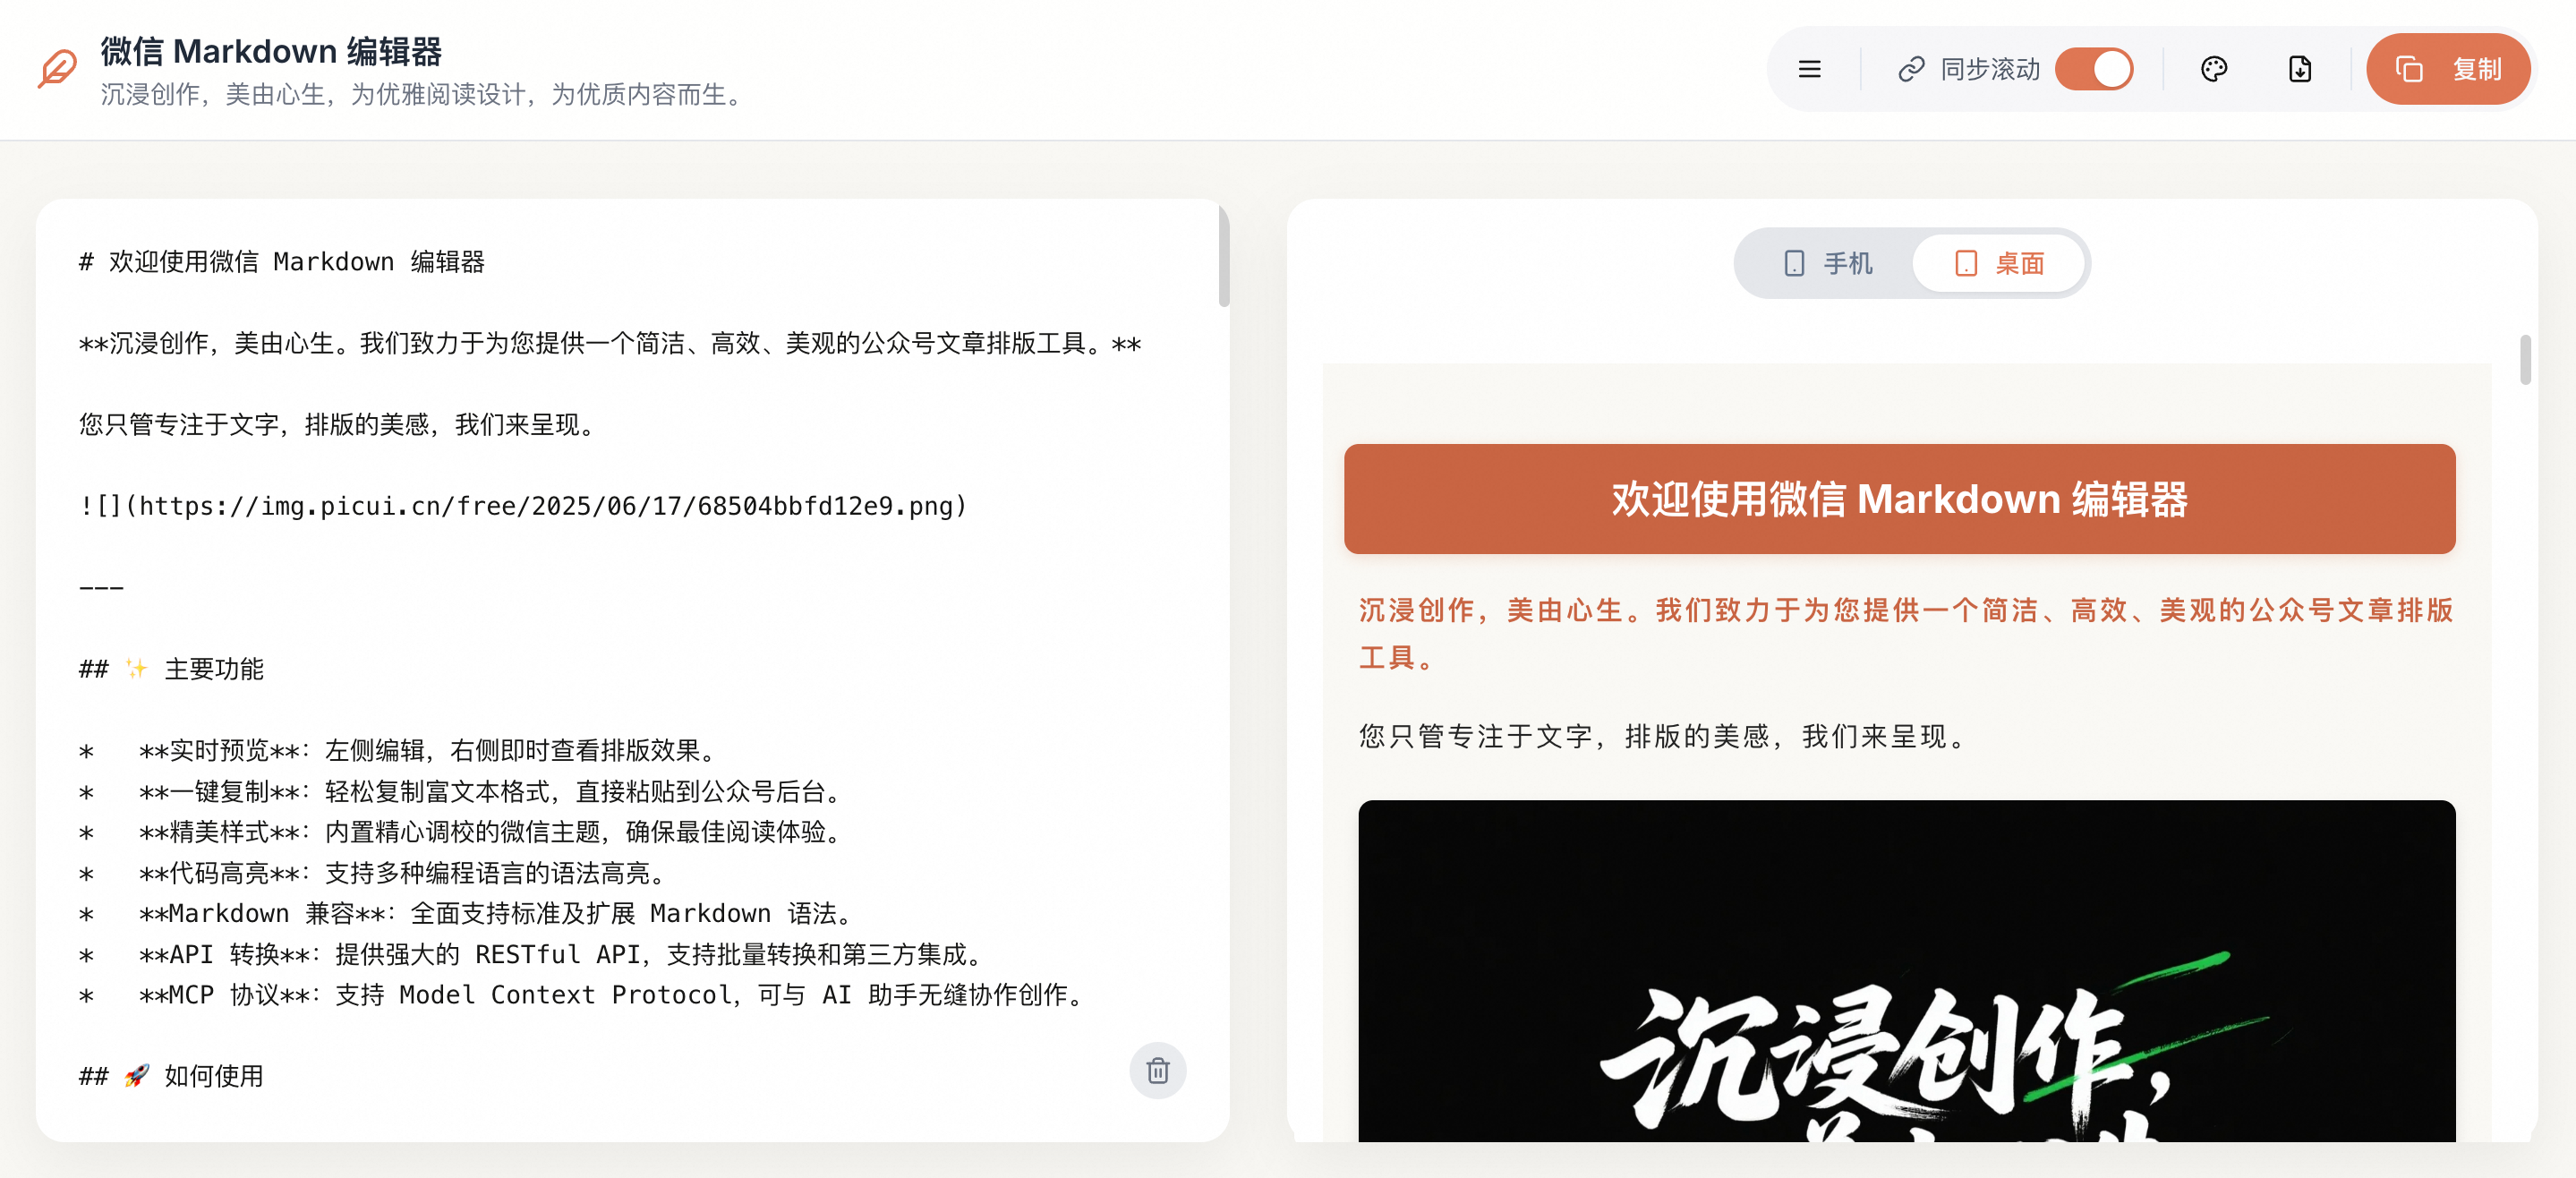Click the desktop device icon
This screenshot has width=2576, height=1178.
(x=1965, y=263)
